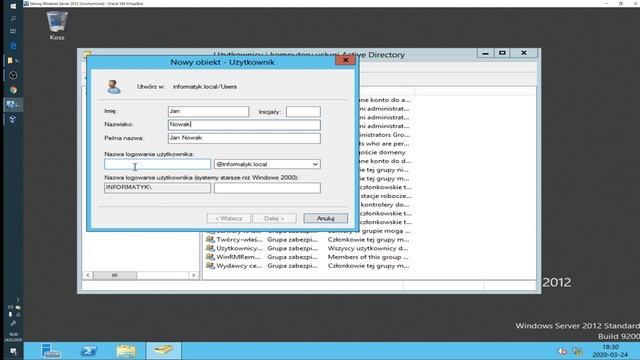Screen dimensions: 640x360
Task: Minimize the VirtualBox host window
Action: point(606,3)
